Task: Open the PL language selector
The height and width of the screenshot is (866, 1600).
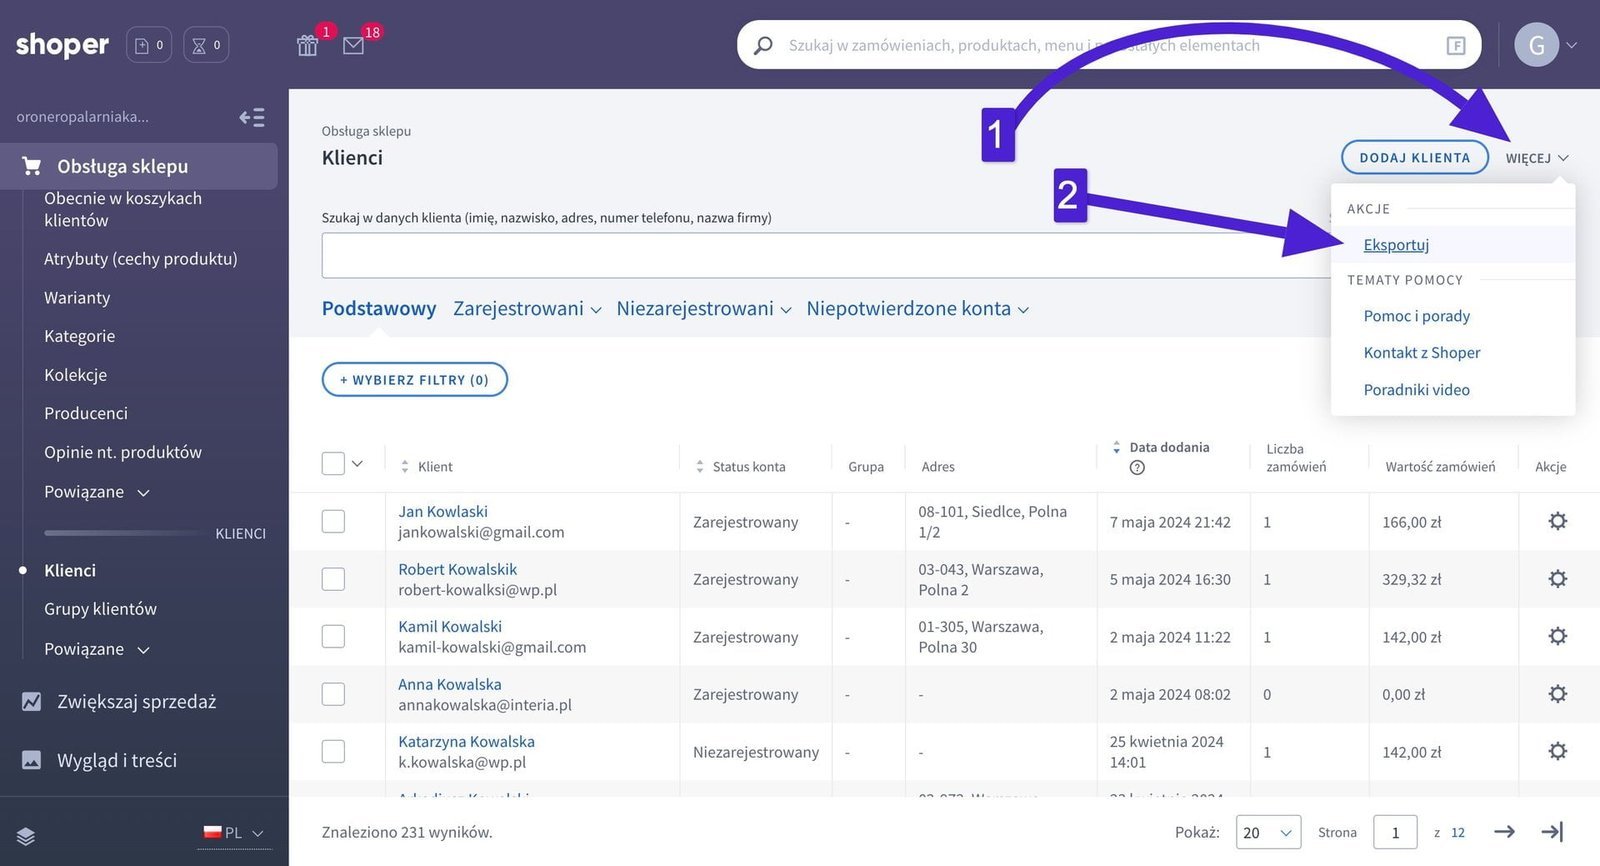Action: 235,833
